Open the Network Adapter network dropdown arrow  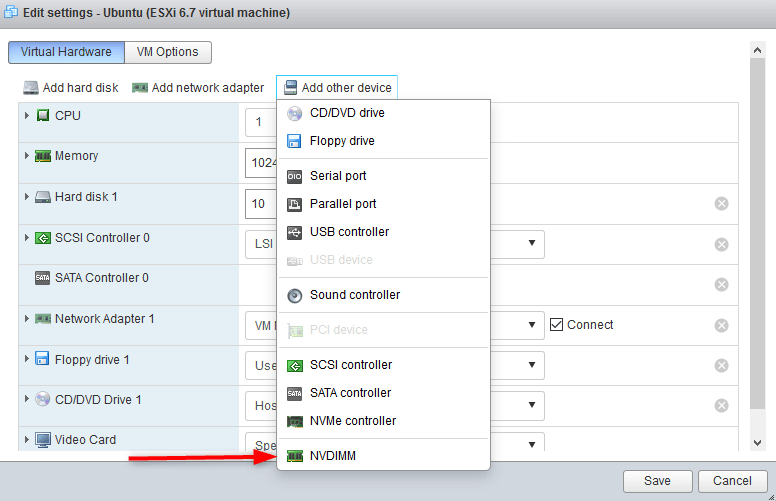(532, 325)
